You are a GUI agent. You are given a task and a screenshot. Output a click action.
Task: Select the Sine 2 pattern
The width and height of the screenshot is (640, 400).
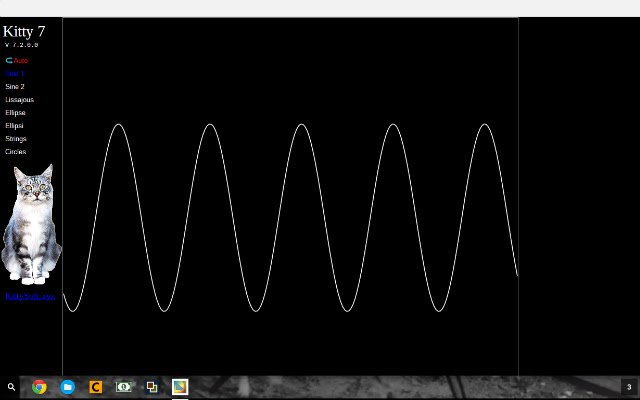(x=15, y=87)
